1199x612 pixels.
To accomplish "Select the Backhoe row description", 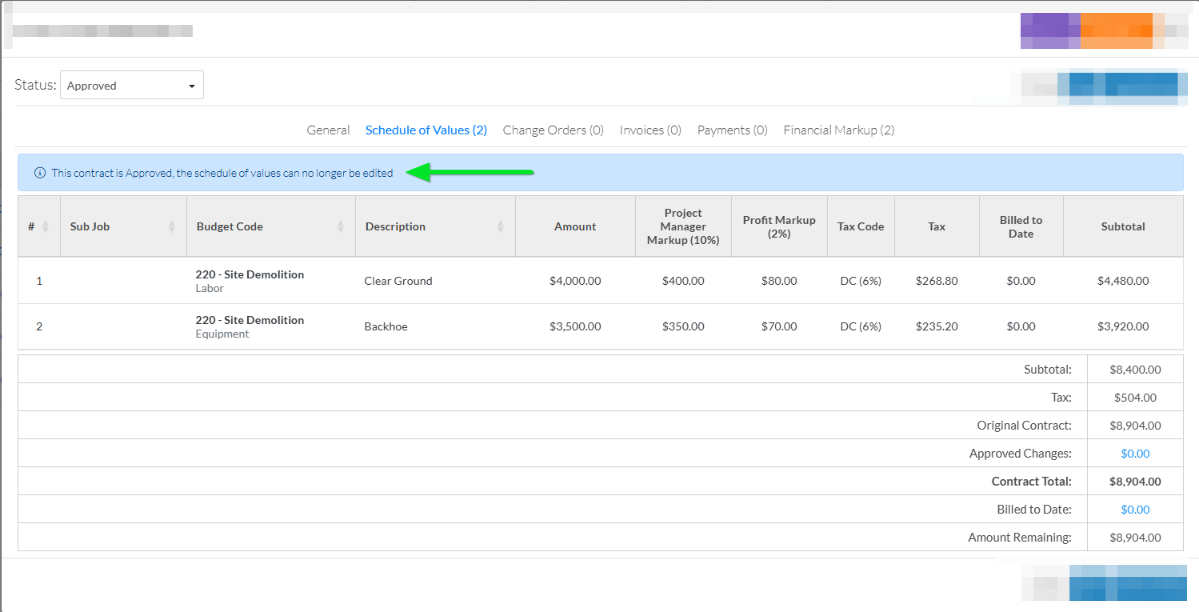I will [x=386, y=327].
